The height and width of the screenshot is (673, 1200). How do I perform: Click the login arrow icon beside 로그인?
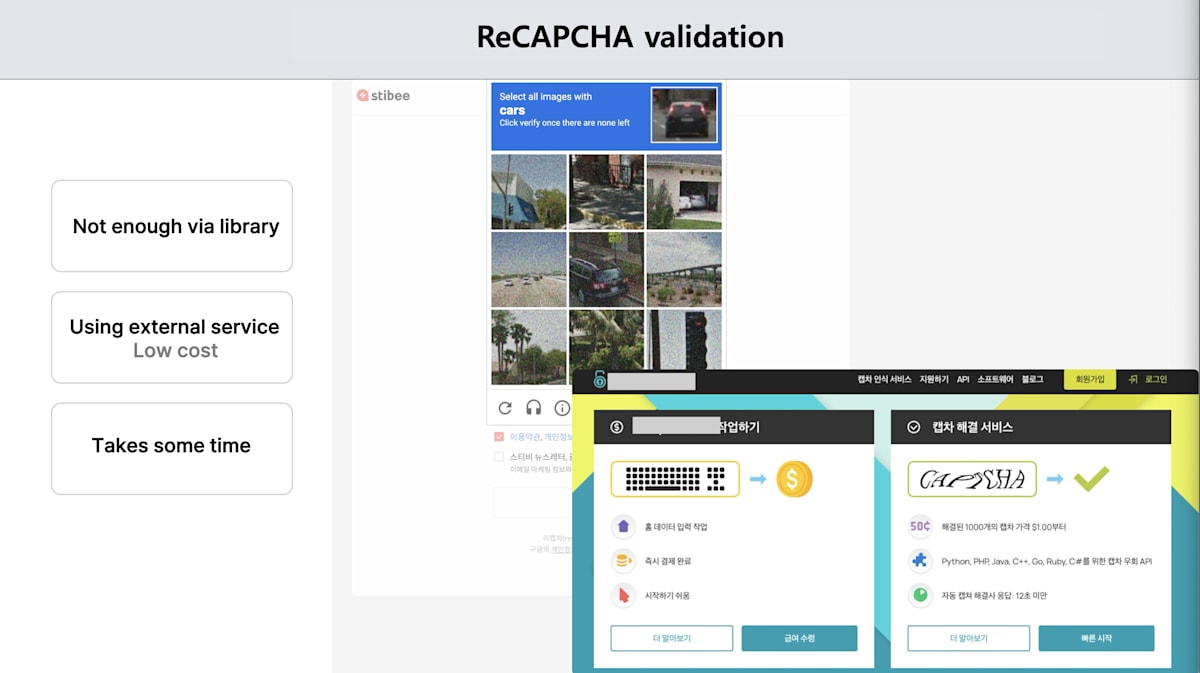1133,380
